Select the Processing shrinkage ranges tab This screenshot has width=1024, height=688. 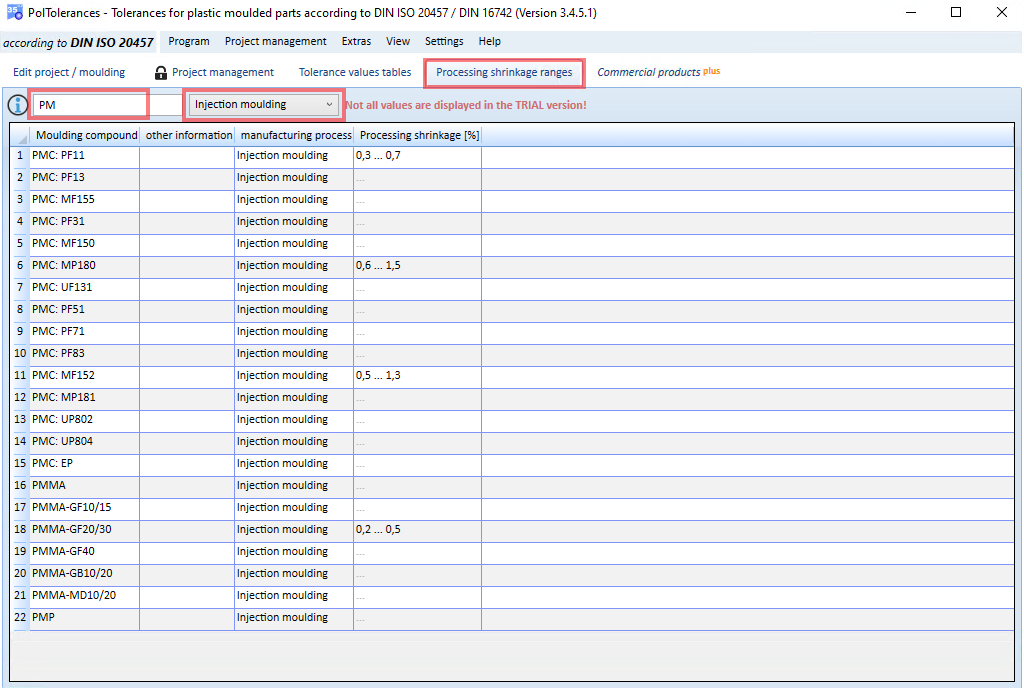click(x=504, y=72)
